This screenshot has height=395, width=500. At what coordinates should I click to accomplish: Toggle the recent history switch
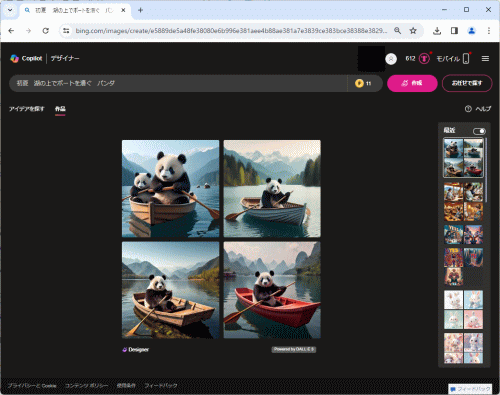[479, 131]
